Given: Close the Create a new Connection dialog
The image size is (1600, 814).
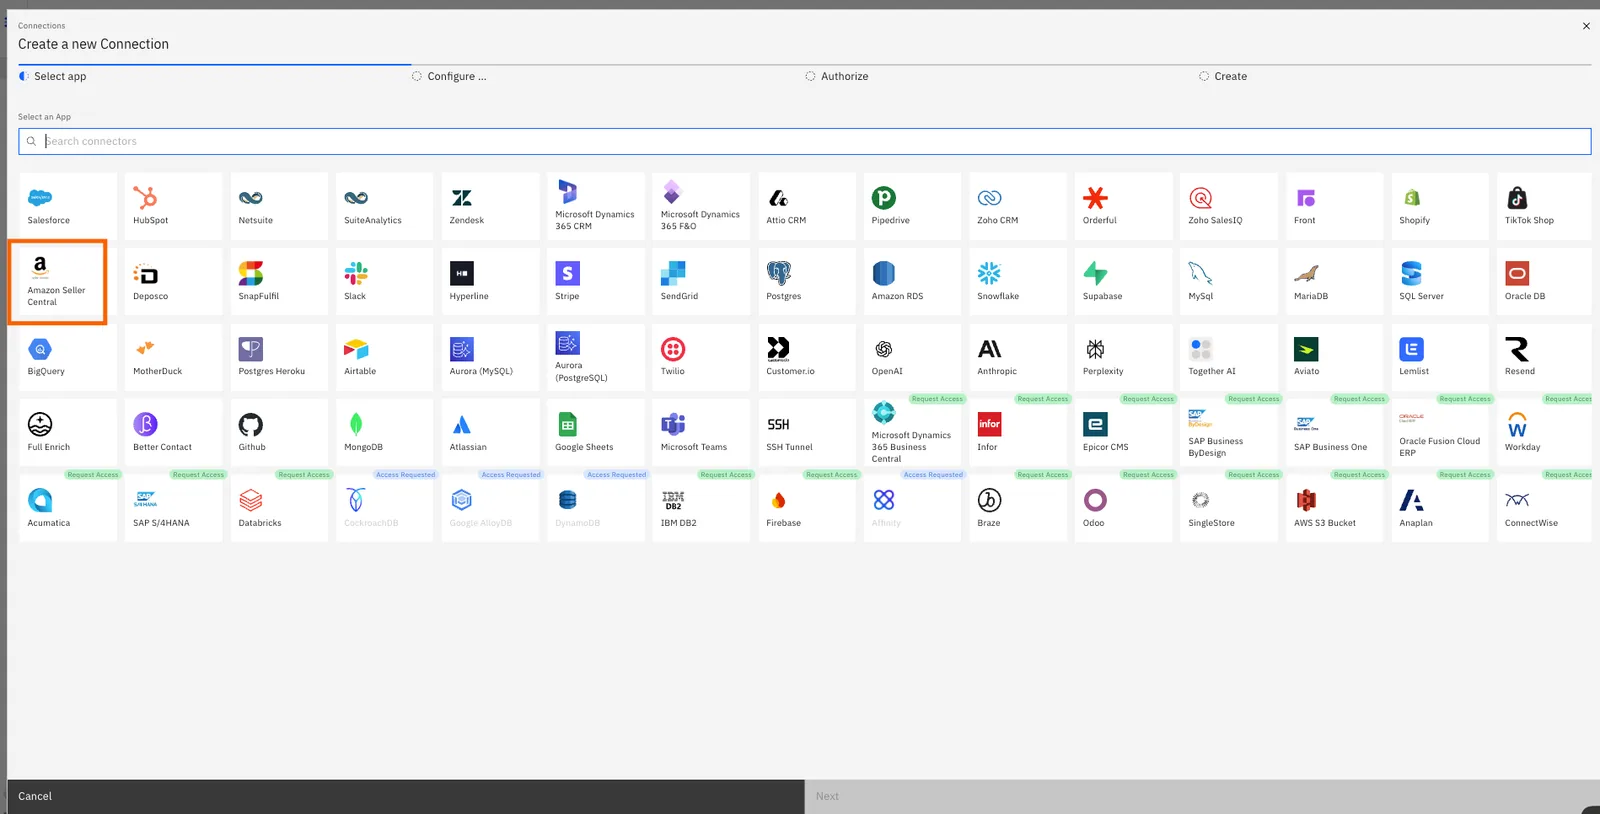Looking at the screenshot, I should click(x=1586, y=26).
